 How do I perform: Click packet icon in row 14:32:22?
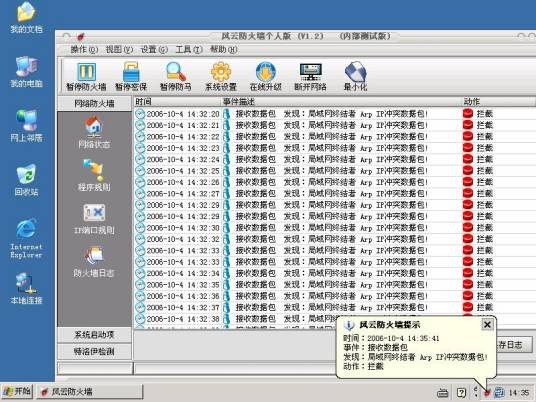[x=226, y=136]
